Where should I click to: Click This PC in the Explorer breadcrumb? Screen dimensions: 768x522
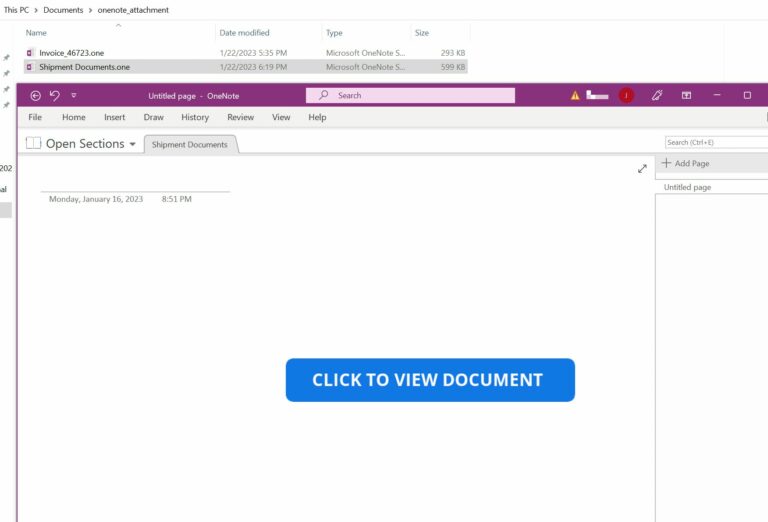pyautogui.click(x=16, y=10)
